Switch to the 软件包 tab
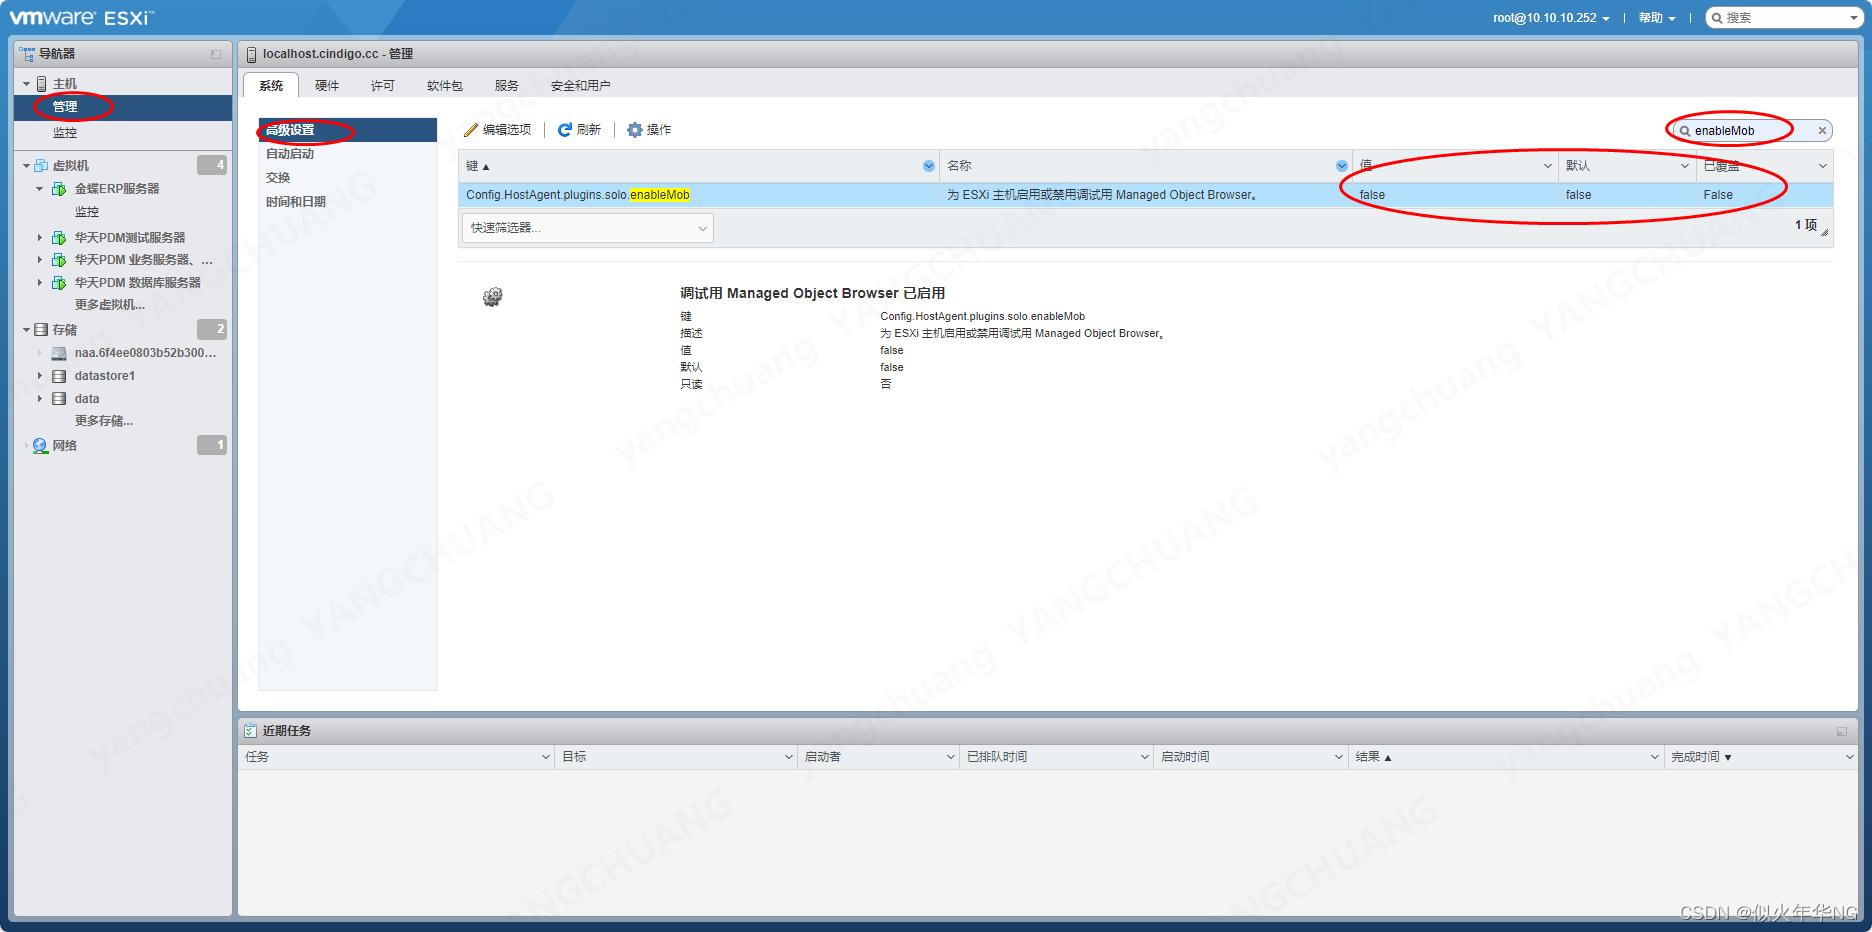This screenshot has width=1872, height=932. point(445,86)
